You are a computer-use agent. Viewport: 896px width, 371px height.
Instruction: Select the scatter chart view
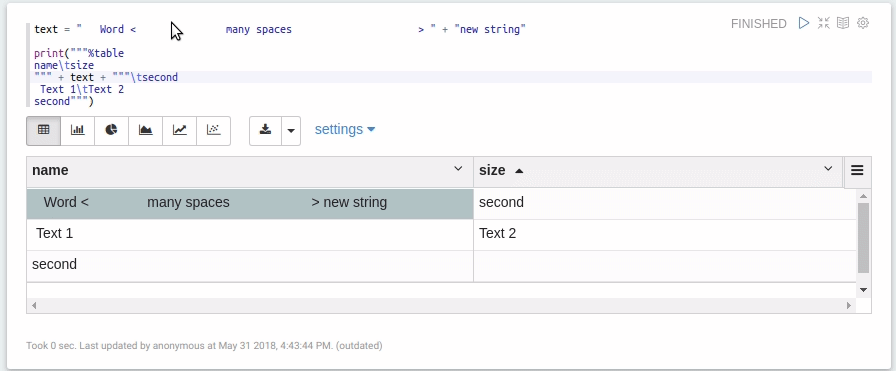click(x=214, y=131)
